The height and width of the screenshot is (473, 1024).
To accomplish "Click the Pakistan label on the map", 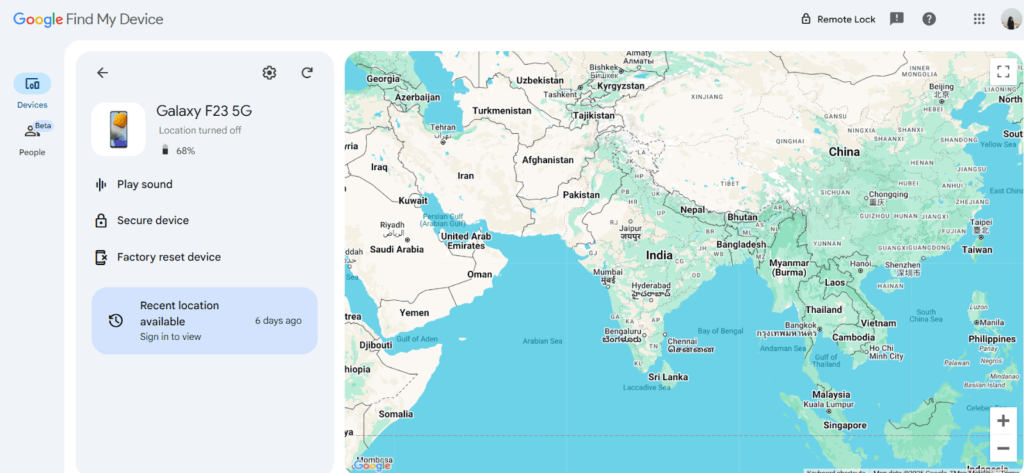I will click(581, 195).
